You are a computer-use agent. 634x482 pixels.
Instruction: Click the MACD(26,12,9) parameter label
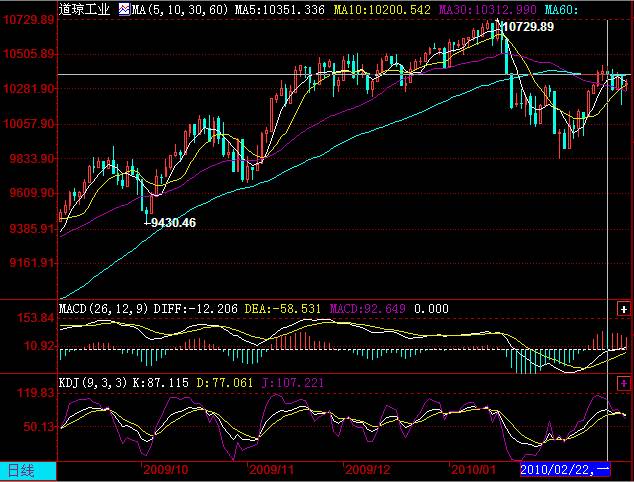[x=104, y=309]
